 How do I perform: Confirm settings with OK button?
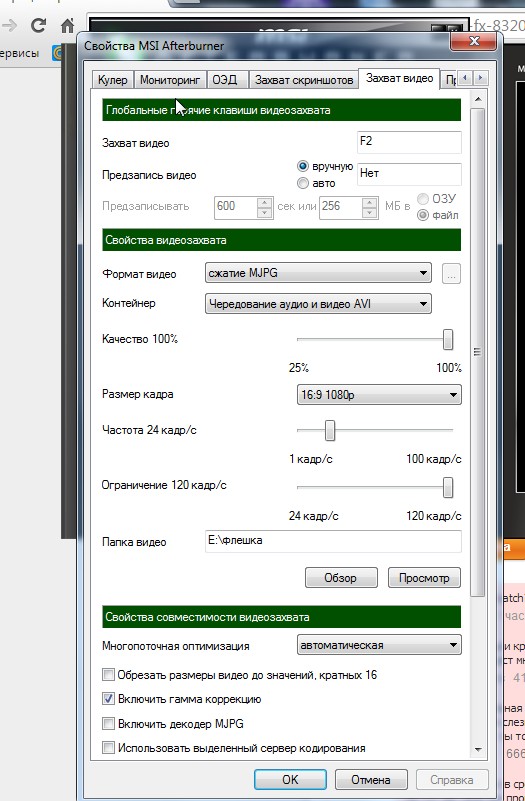(290, 780)
